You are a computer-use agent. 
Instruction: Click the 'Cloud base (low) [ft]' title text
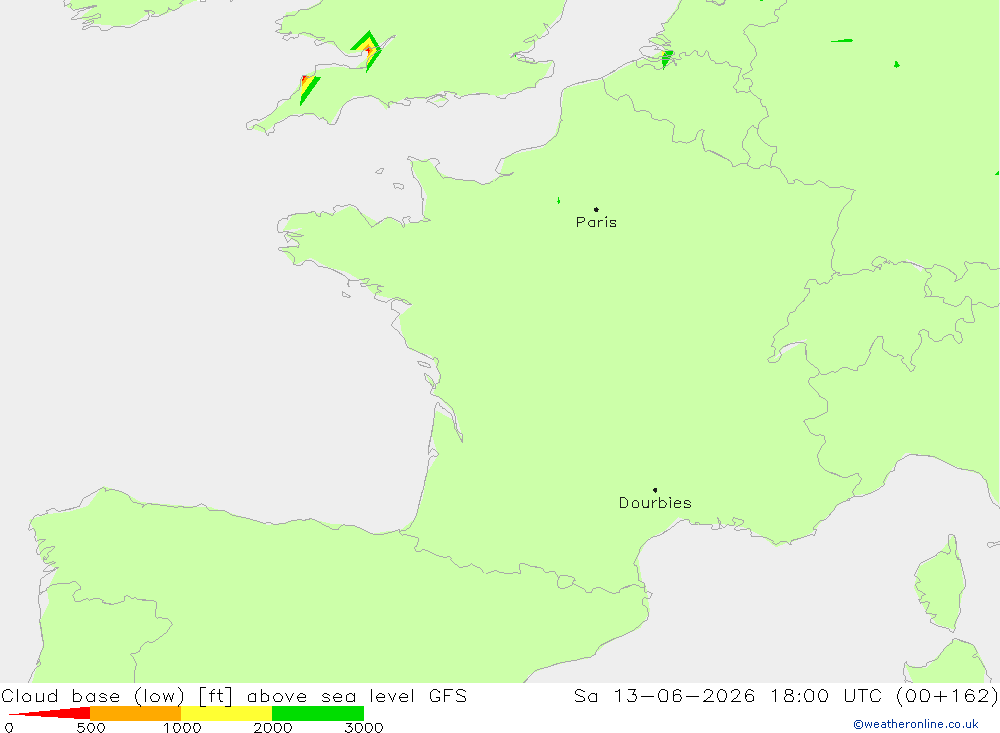pyautogui.click(x=117, y=696)
